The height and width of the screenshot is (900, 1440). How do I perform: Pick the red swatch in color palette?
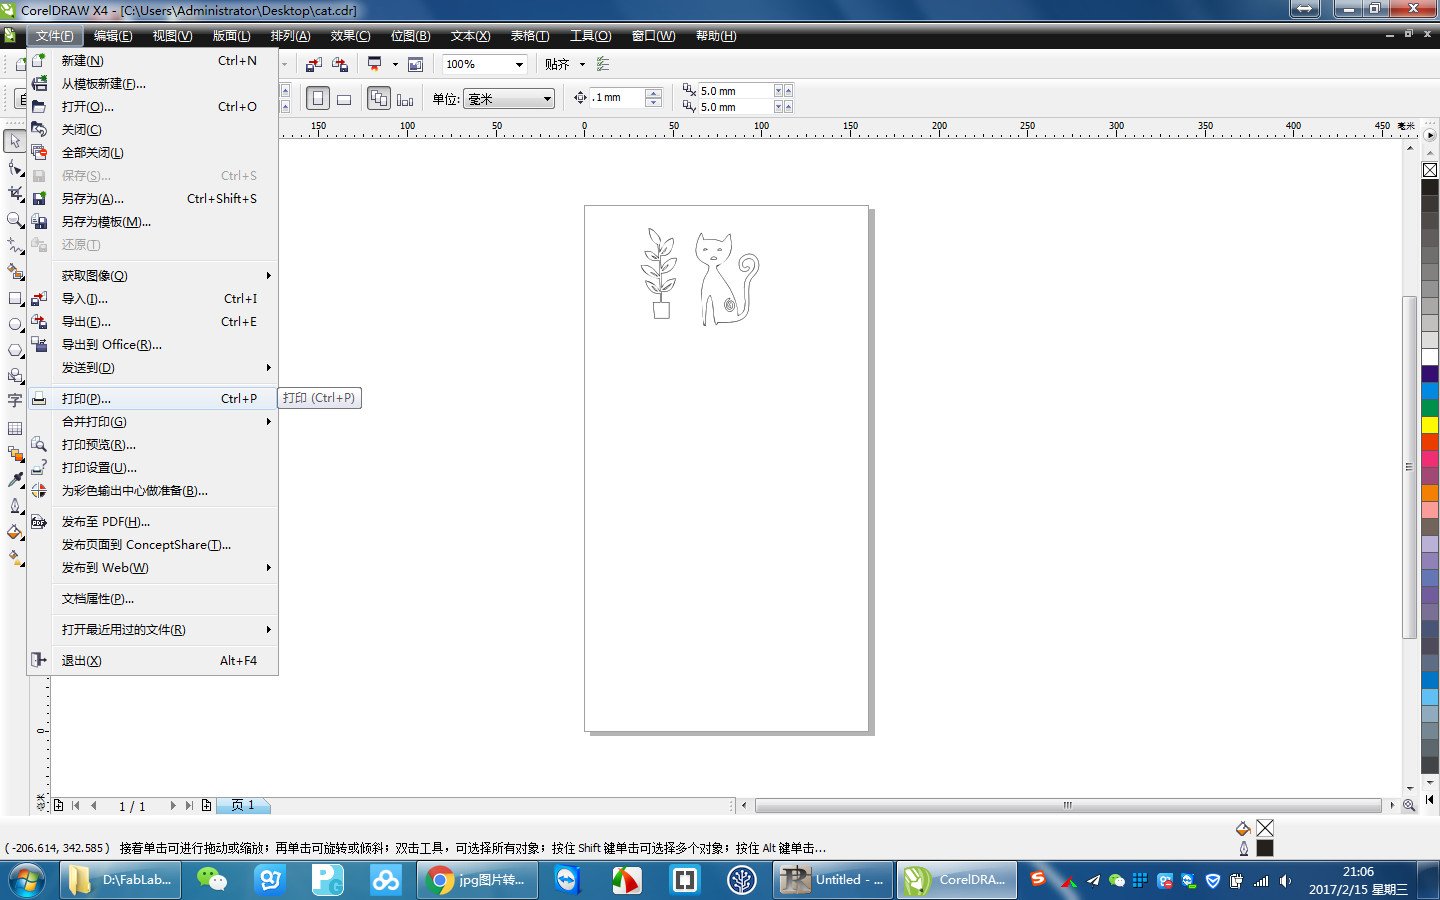(1430, 442)
